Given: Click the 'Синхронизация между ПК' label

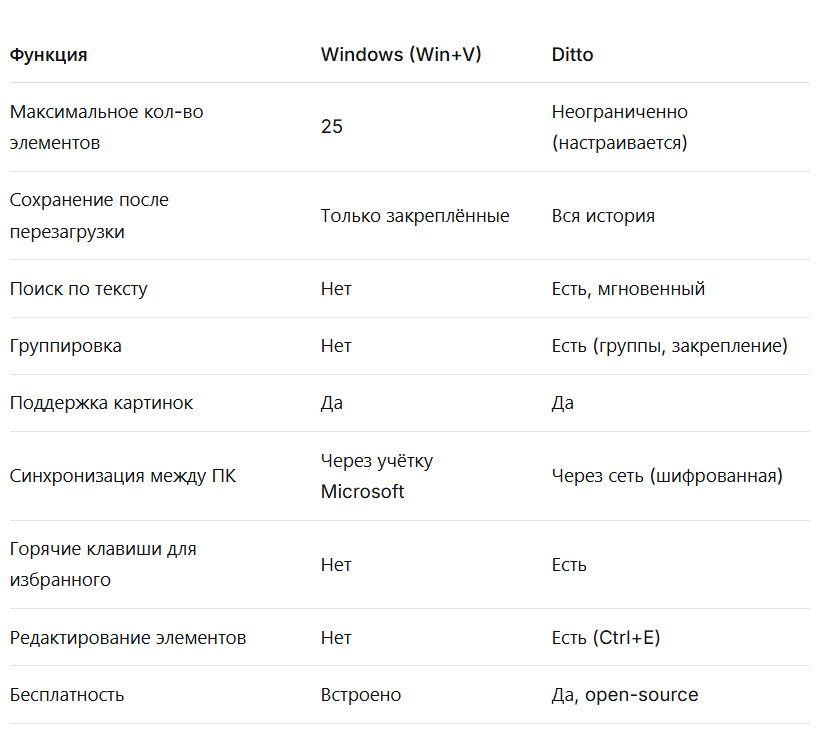Looking at the screenshot, I should click(122, 476).
